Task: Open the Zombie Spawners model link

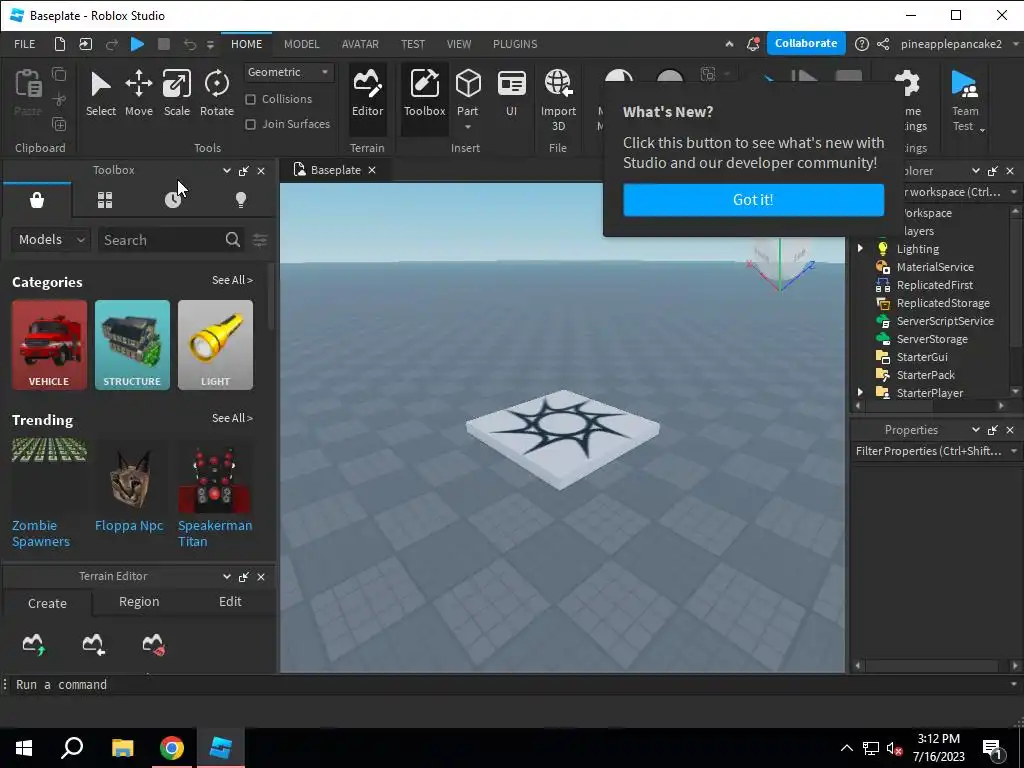Action: point(40,534)
